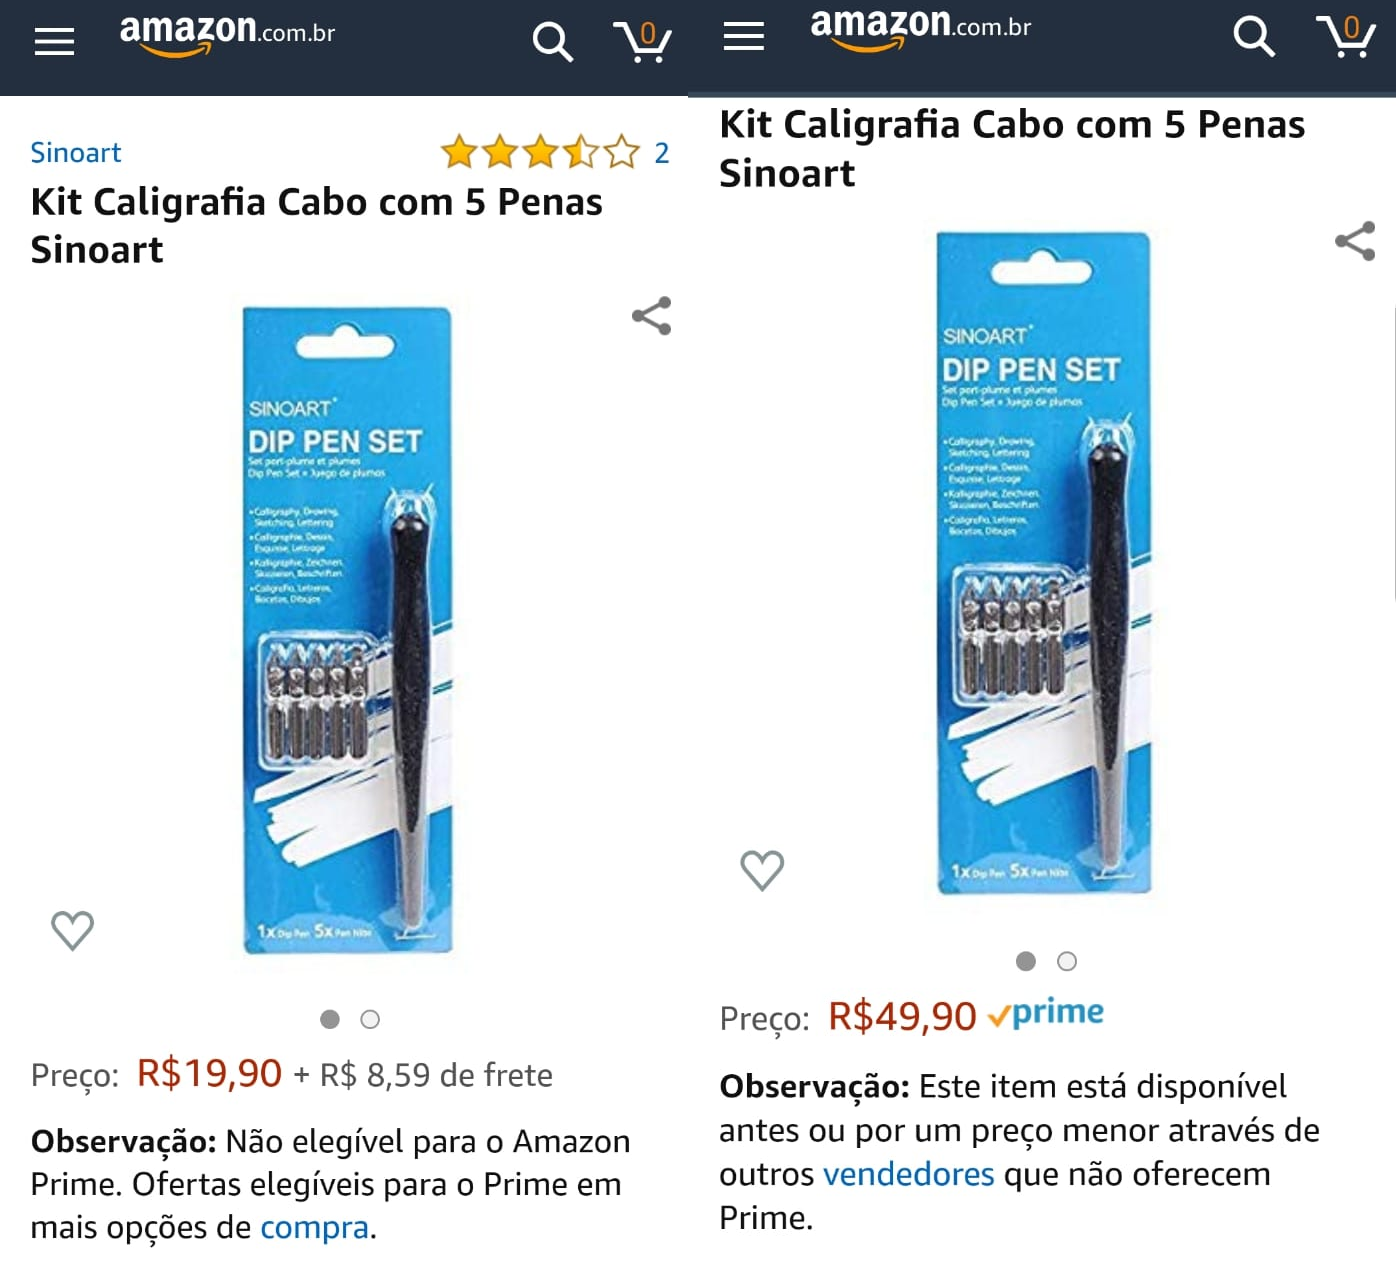Open shopping cart in right header
Viewport: 1396px width, 1270px height.
1345,36
